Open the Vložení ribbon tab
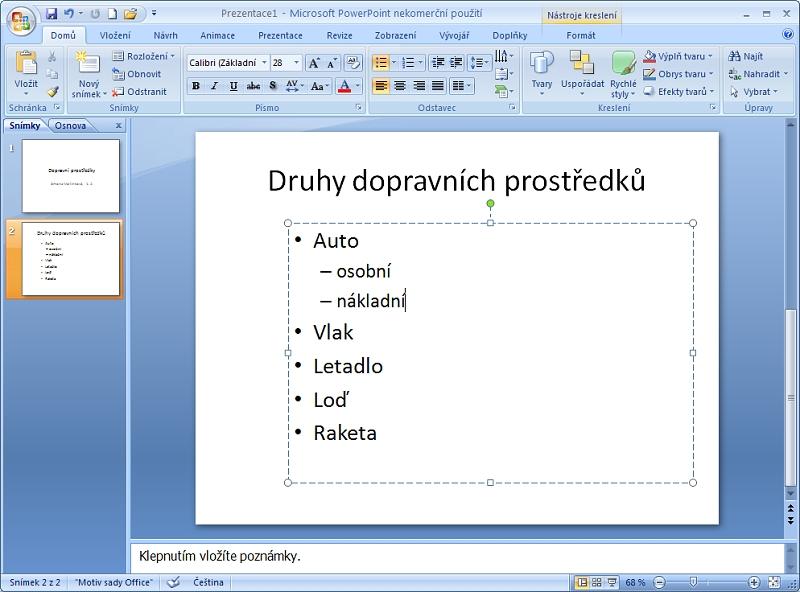The image size is (800, 592). [115, 35]
